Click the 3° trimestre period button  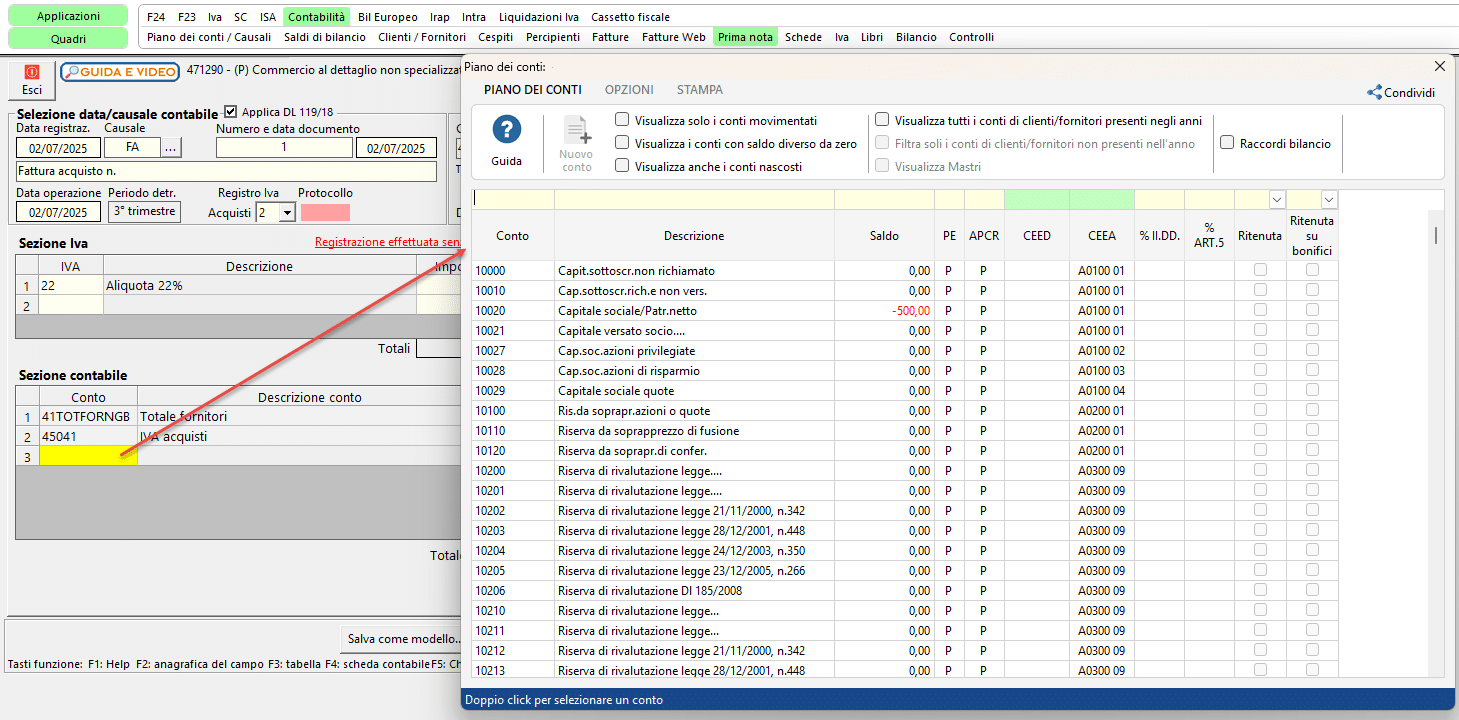pyautogui.click(x=144, y=212)
